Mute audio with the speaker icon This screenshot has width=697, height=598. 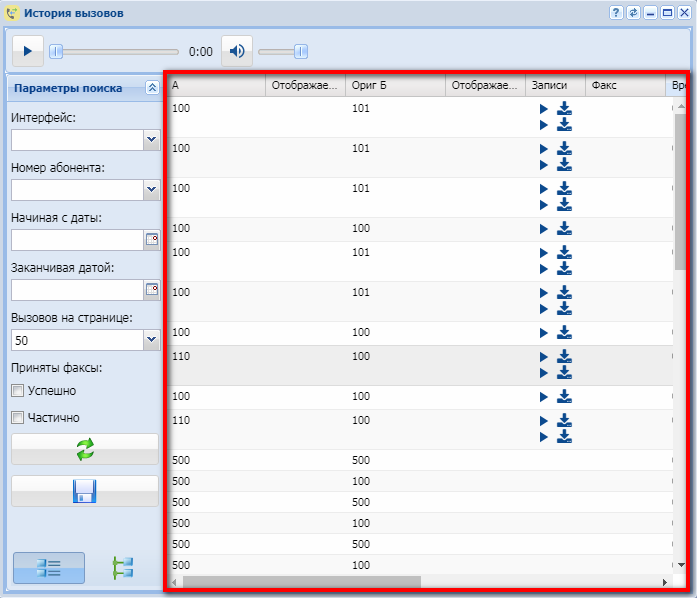[237, 51]
